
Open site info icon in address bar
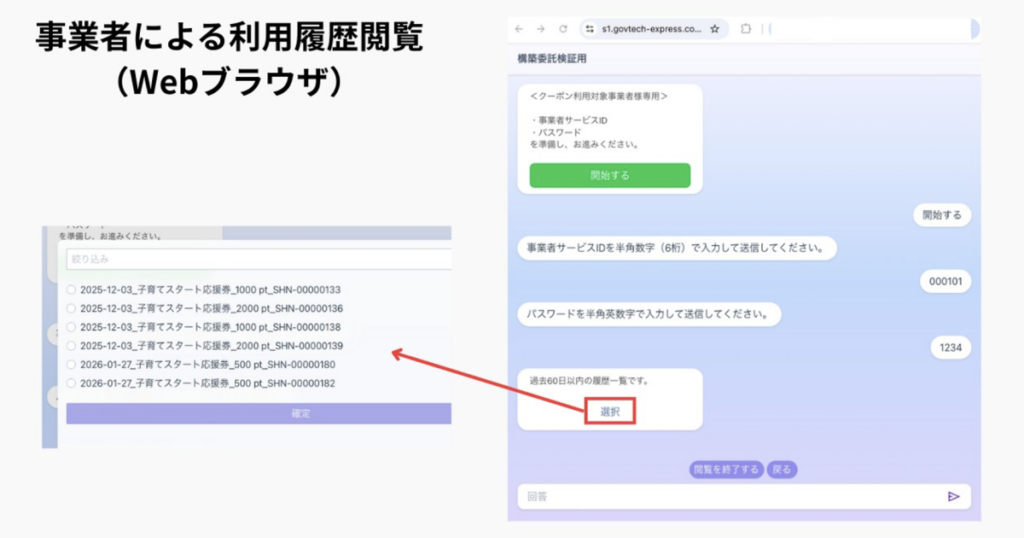590,29
